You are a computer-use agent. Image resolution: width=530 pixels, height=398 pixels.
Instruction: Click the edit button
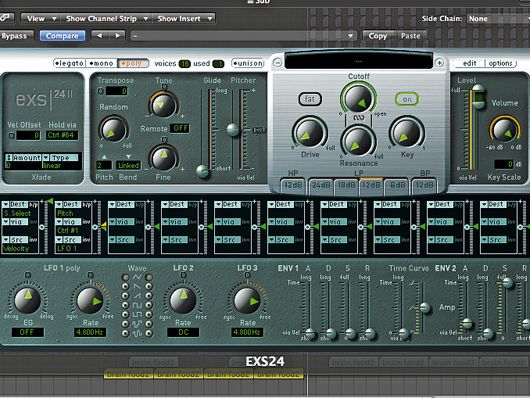469,63
